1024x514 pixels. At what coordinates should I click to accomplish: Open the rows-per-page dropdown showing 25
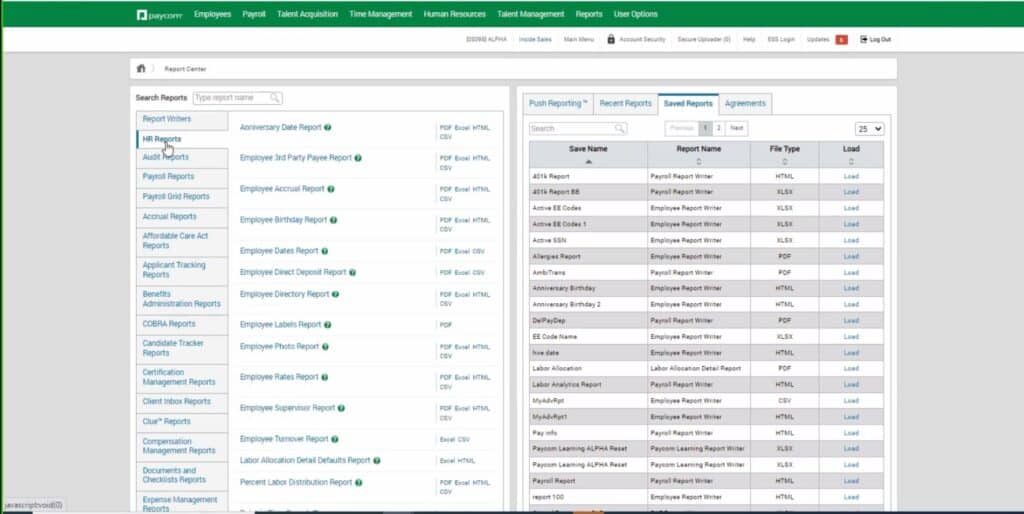(x=869, y=128)
